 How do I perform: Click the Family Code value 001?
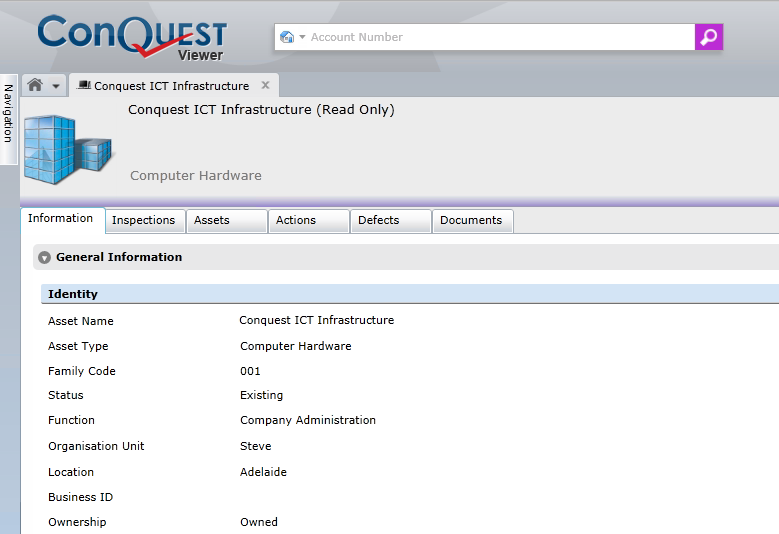(250, 371)
